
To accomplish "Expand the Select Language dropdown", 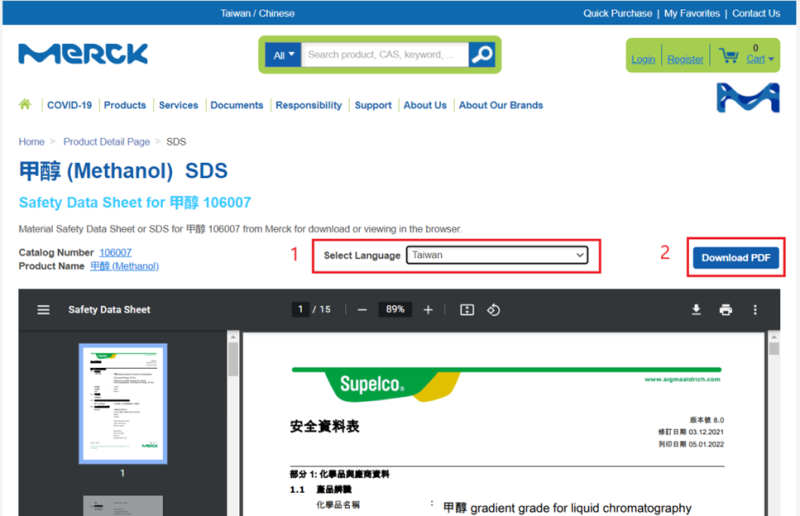I will tap(497, 256).
